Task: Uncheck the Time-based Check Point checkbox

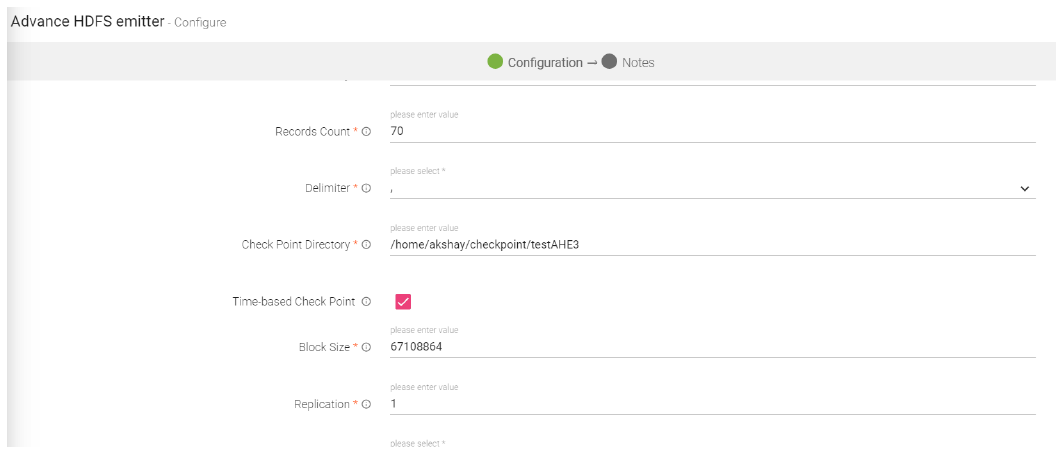Action: click(404, 302)
